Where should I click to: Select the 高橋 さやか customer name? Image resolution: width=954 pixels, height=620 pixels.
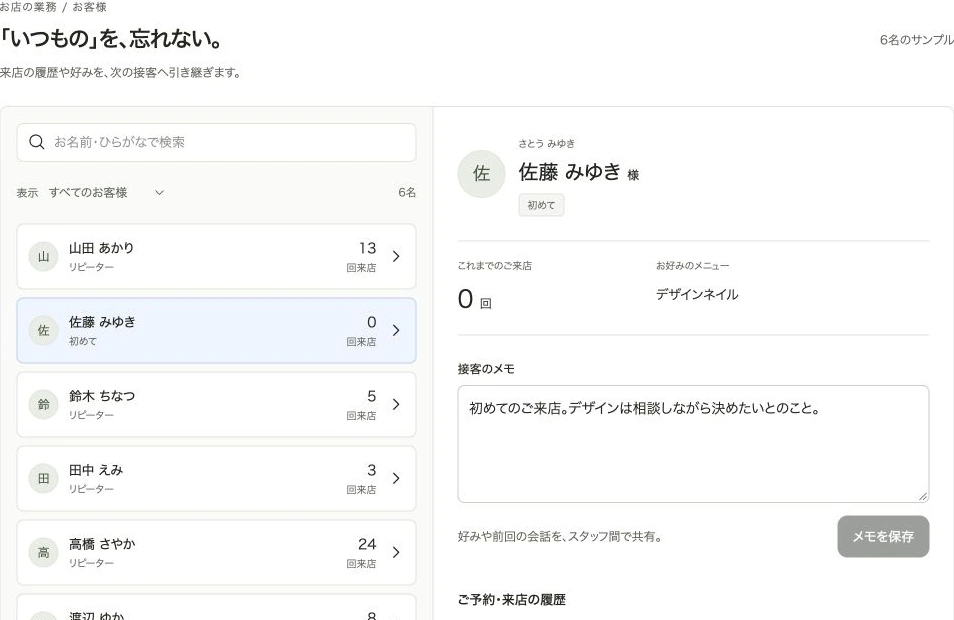tap(102, 544)
